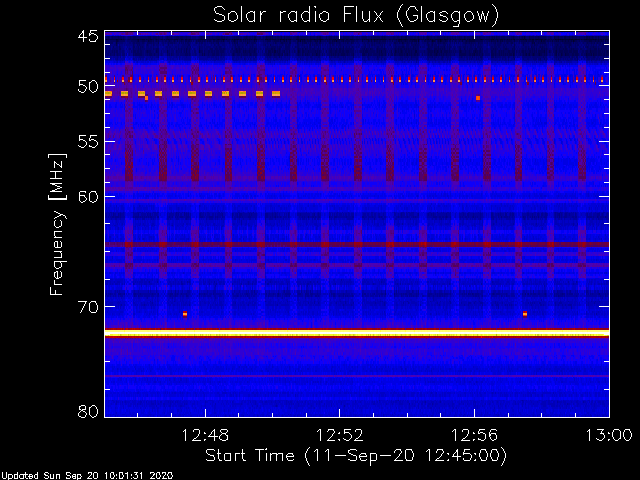This screenshot has height=480, width=640.
Task: Click the 60 MHz frequency tick label
Action: tap(88, 196)
